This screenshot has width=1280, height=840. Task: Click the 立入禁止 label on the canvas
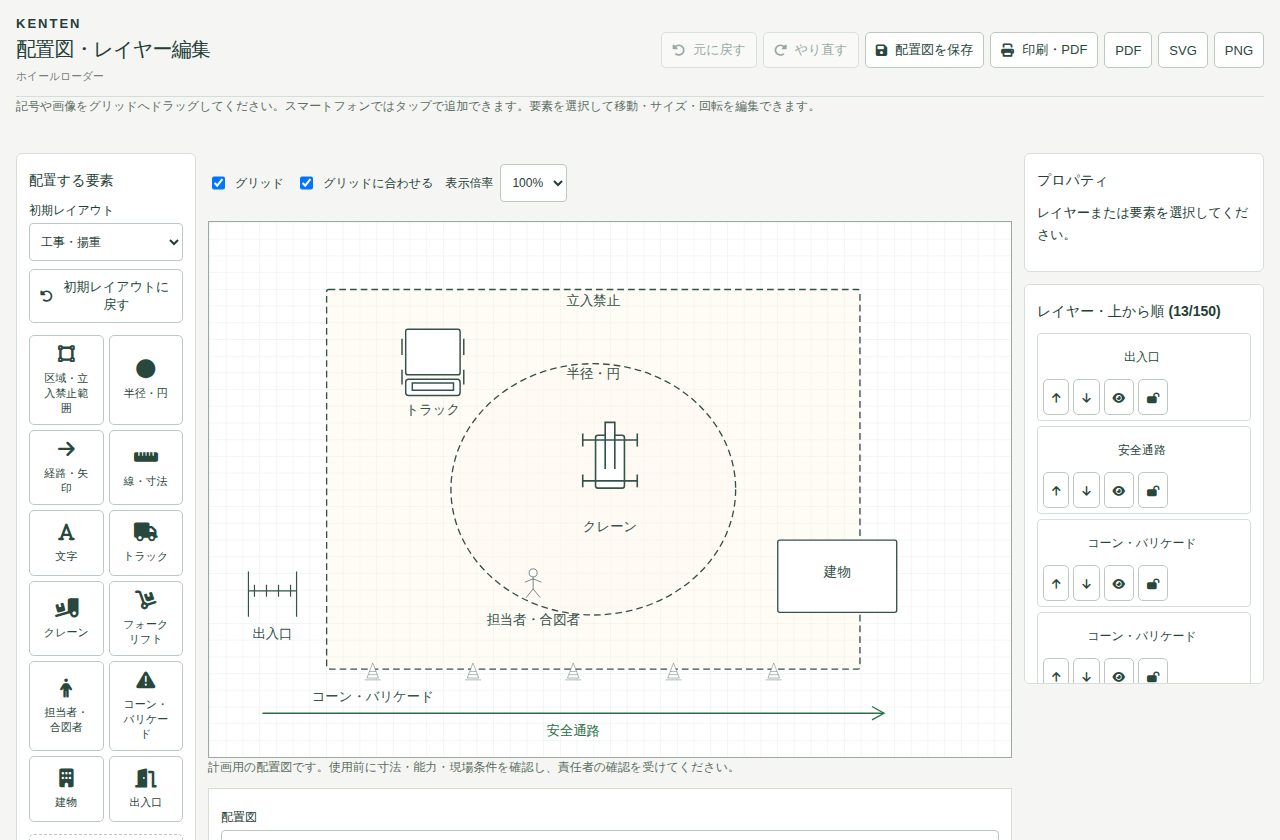coord(593,300)
